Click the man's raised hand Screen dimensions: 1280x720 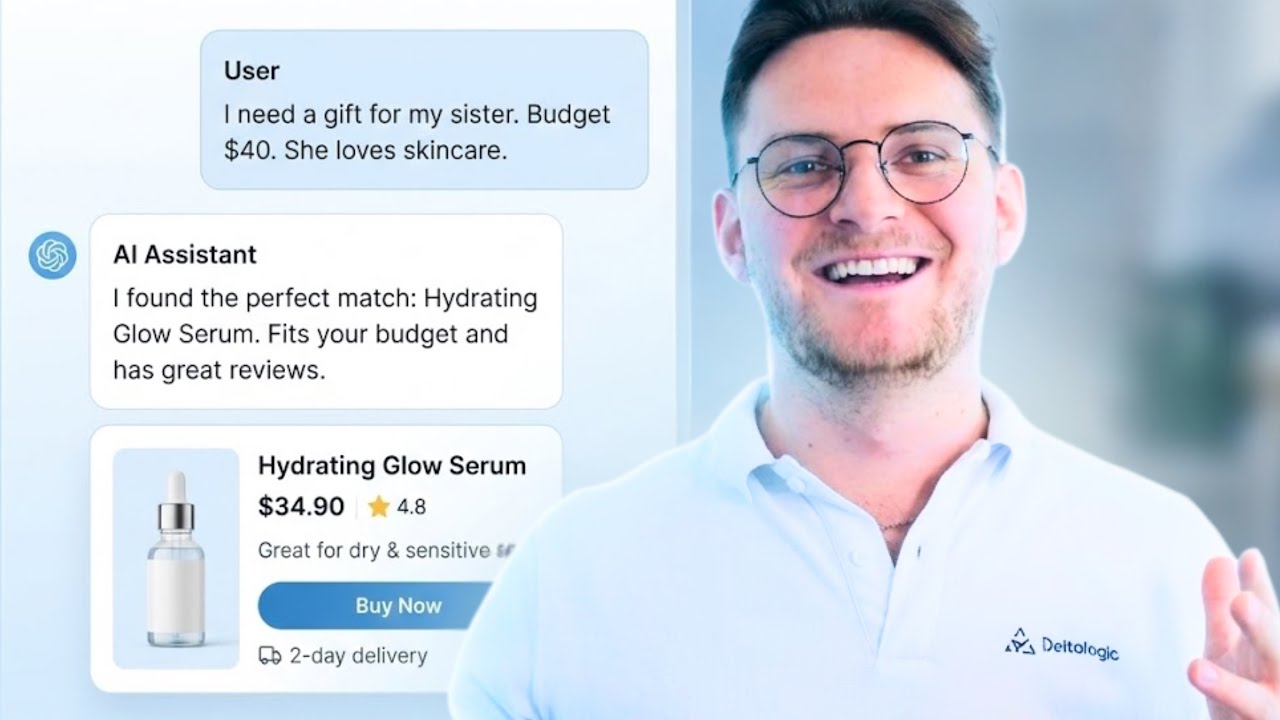click(1237, 640)
